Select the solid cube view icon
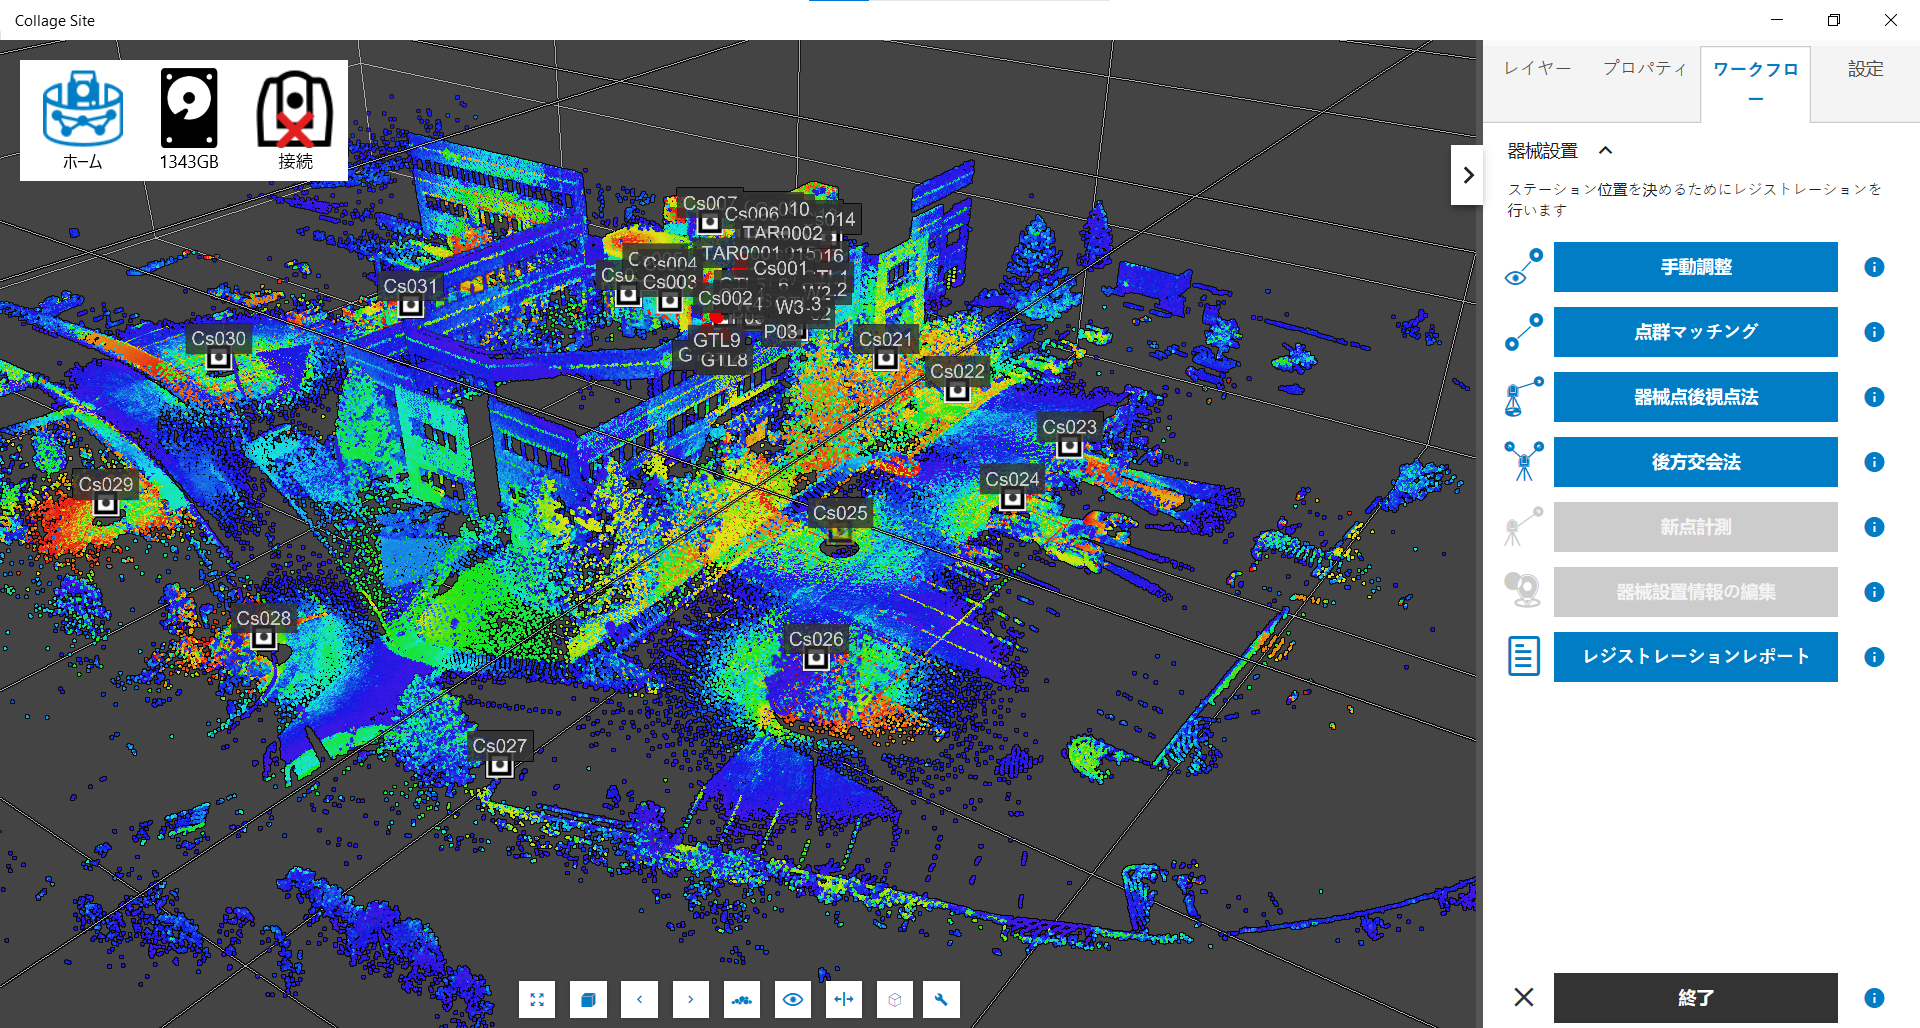Image resolution: width=1920 pixels, height=1028 pixels. 588,999
